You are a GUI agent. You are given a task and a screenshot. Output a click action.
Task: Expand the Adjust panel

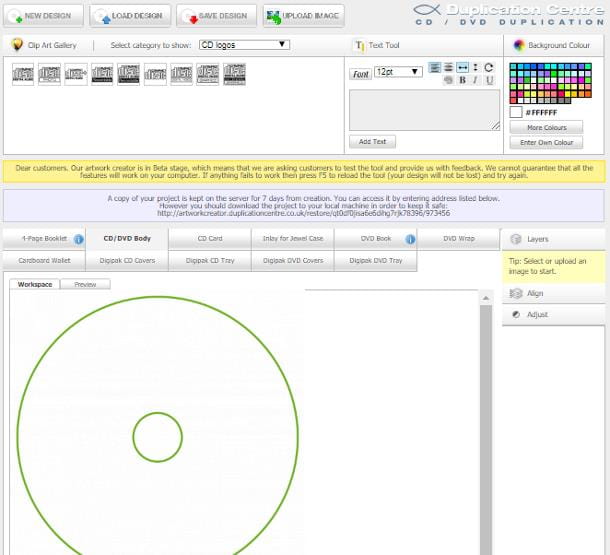(555, 315)
